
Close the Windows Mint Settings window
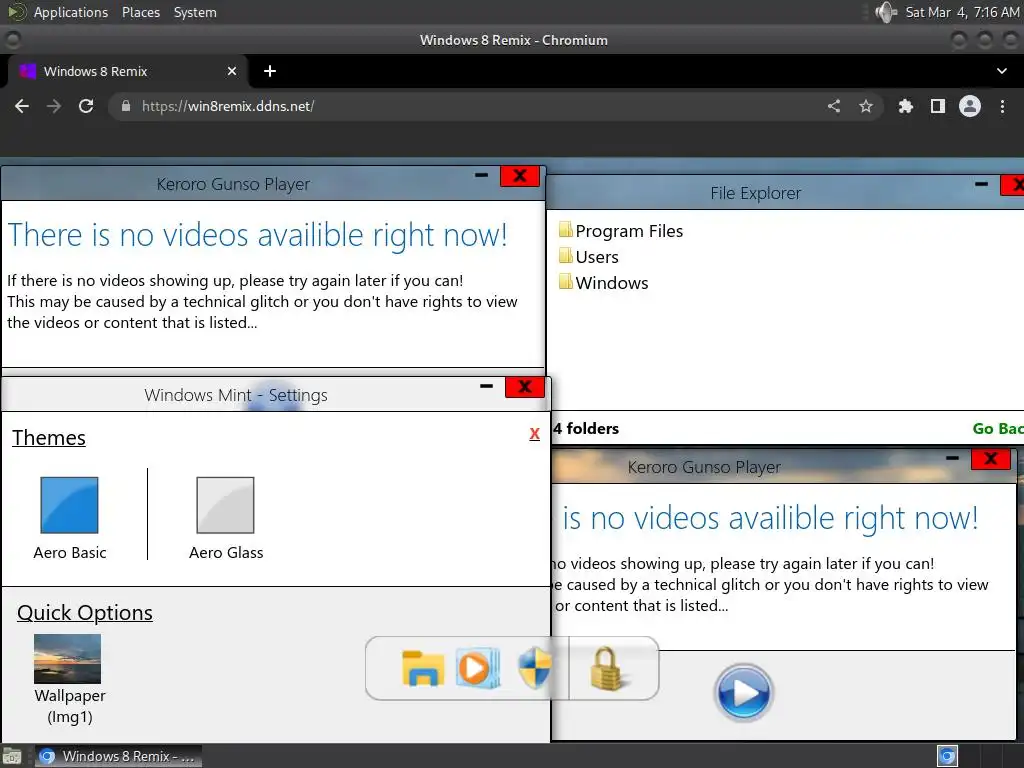pyautogui.click(x=524, y=387)
